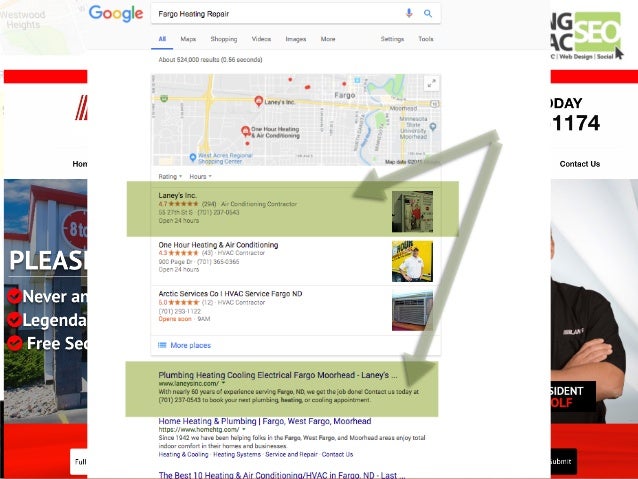Image resolution: width=638 pixels, height=479 pixels.
Task: Open the Home Heating & Plumbing result
Action: pos(264,421)
